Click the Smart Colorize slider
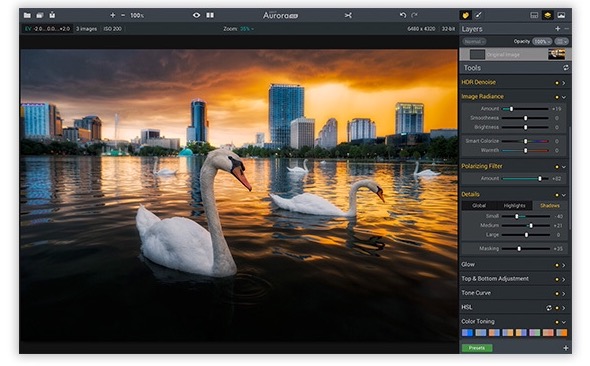The height and width of the screenshot is (366, 590). 525,141
